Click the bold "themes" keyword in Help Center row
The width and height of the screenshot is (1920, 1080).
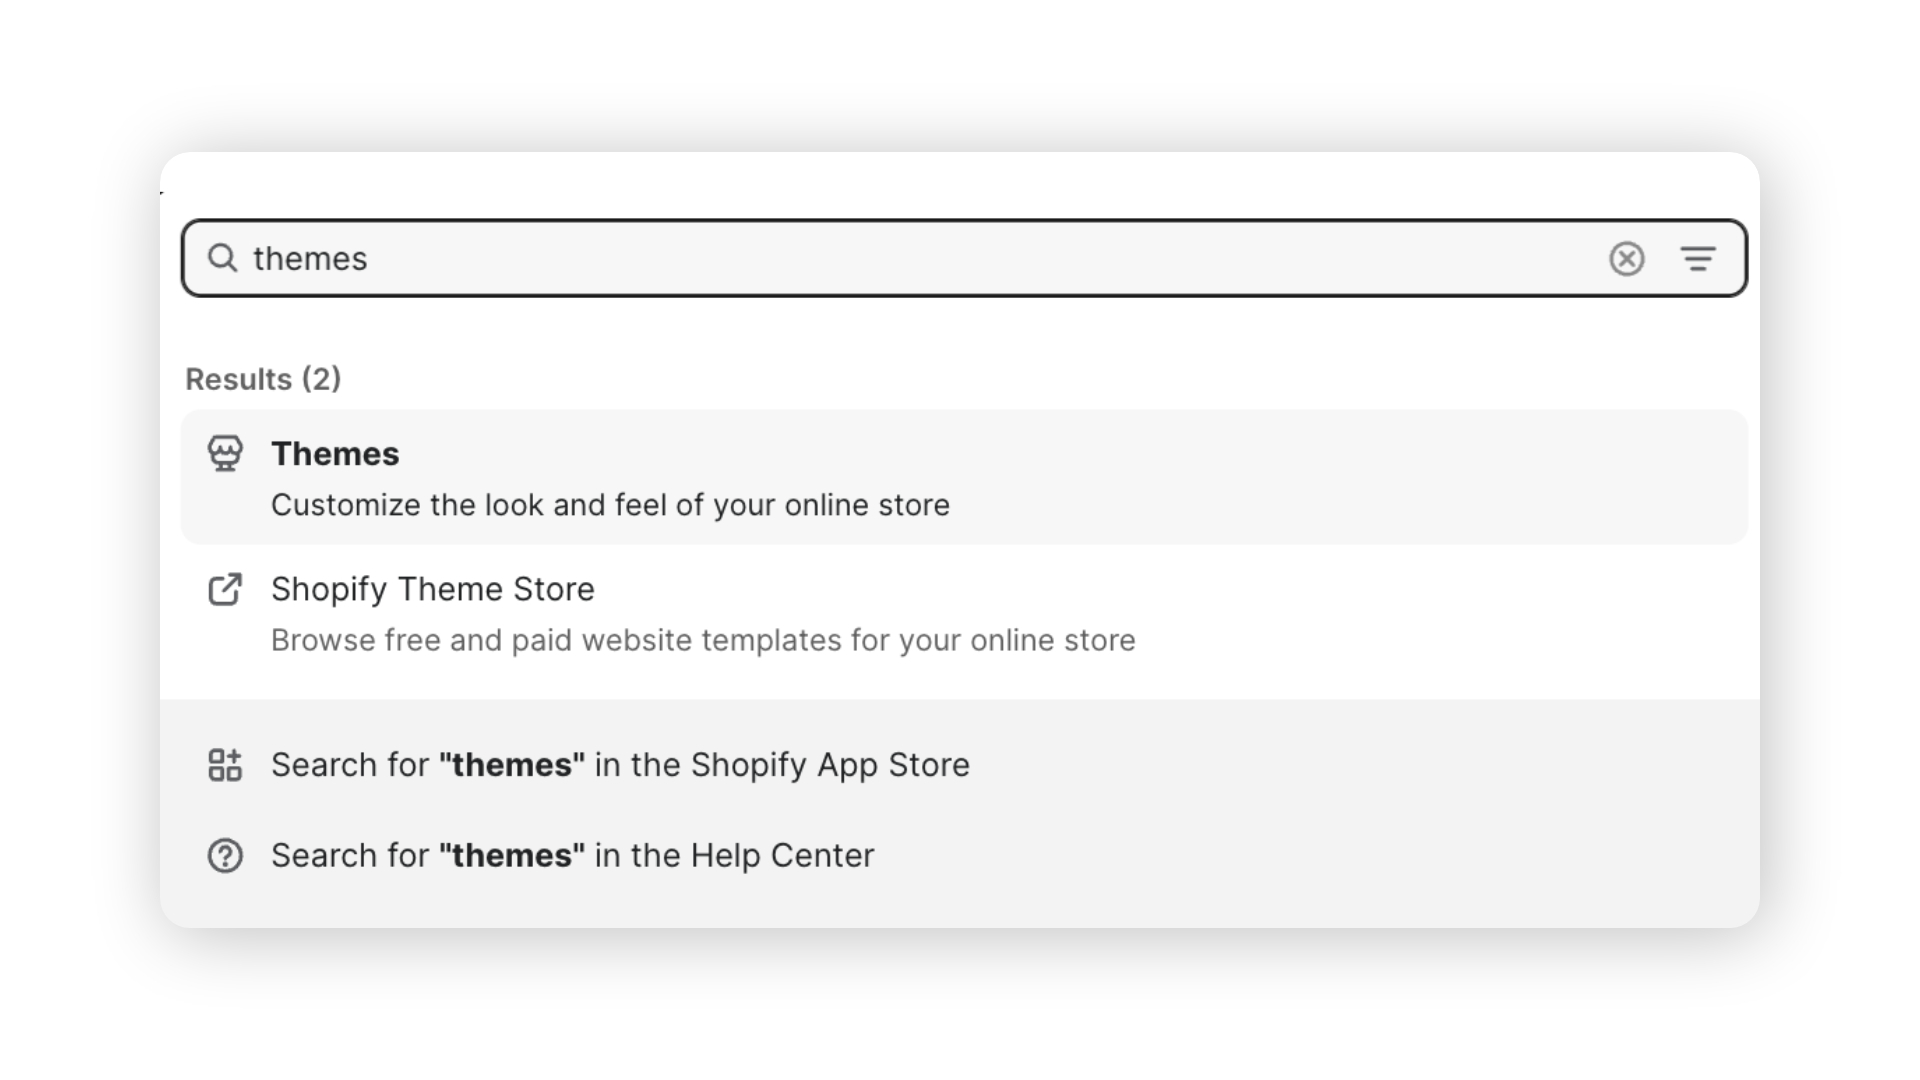(512, 856)
